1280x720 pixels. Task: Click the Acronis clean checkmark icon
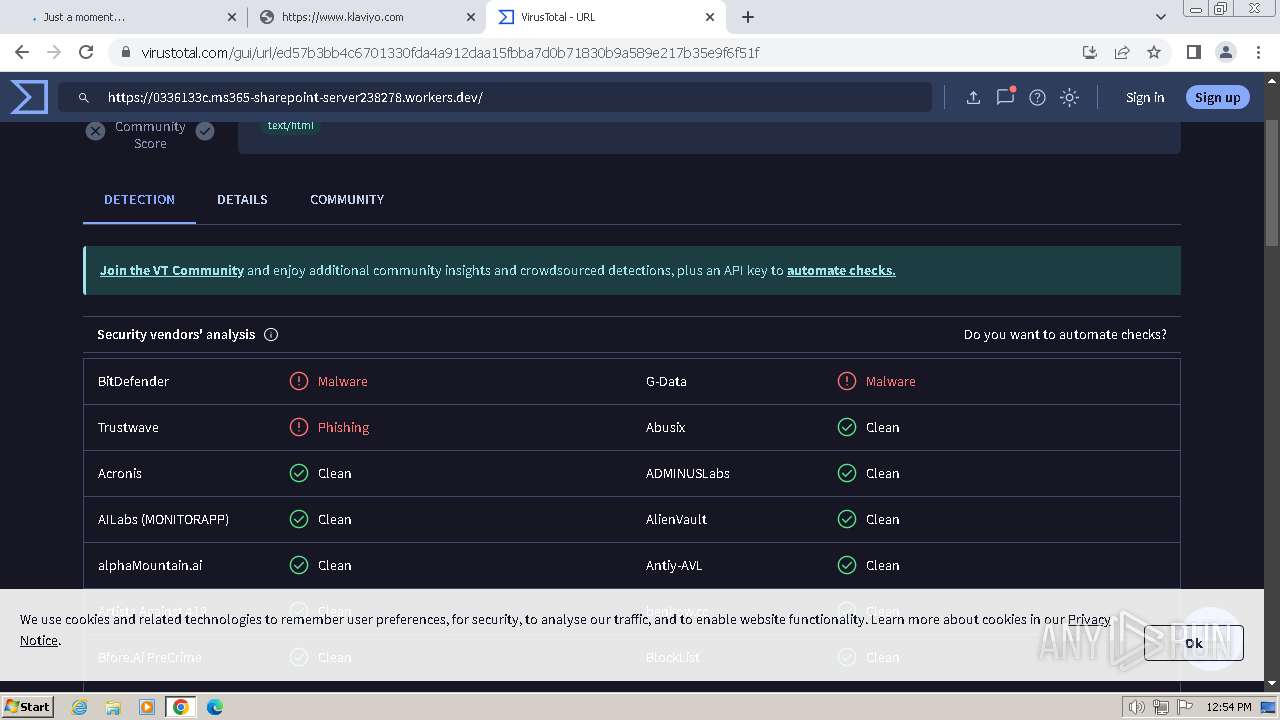pos(299,473)
